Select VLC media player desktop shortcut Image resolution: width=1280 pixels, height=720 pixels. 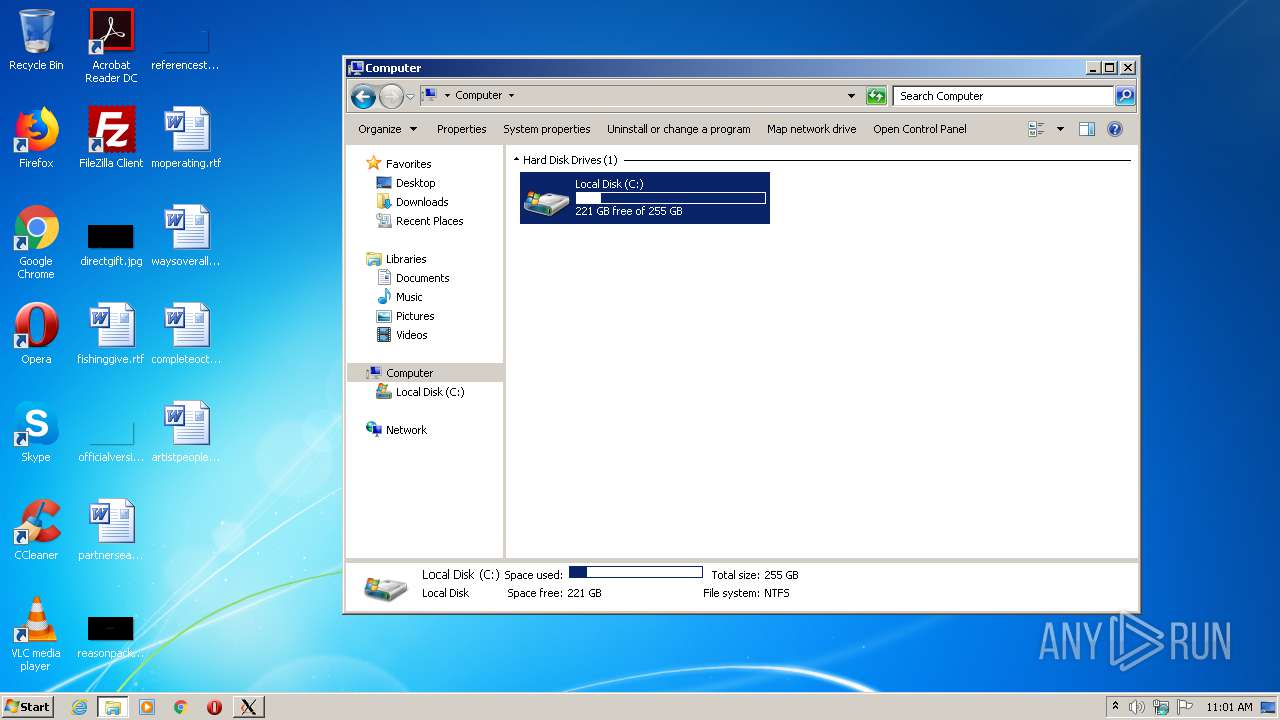(36, 635)
